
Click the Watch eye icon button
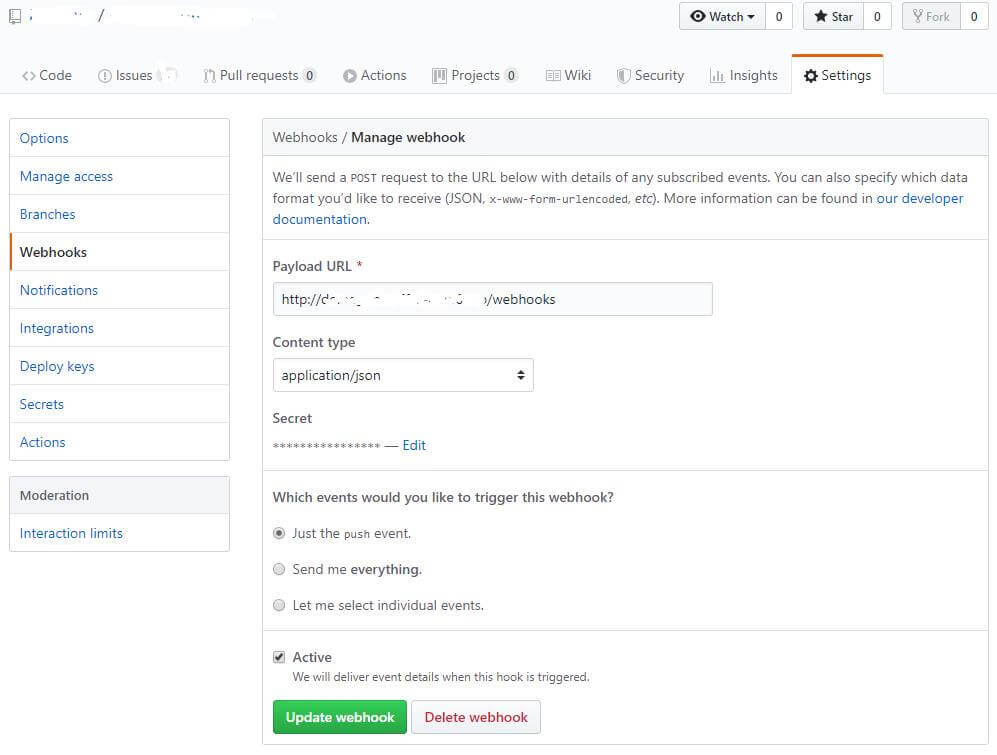tap(722, 16)
